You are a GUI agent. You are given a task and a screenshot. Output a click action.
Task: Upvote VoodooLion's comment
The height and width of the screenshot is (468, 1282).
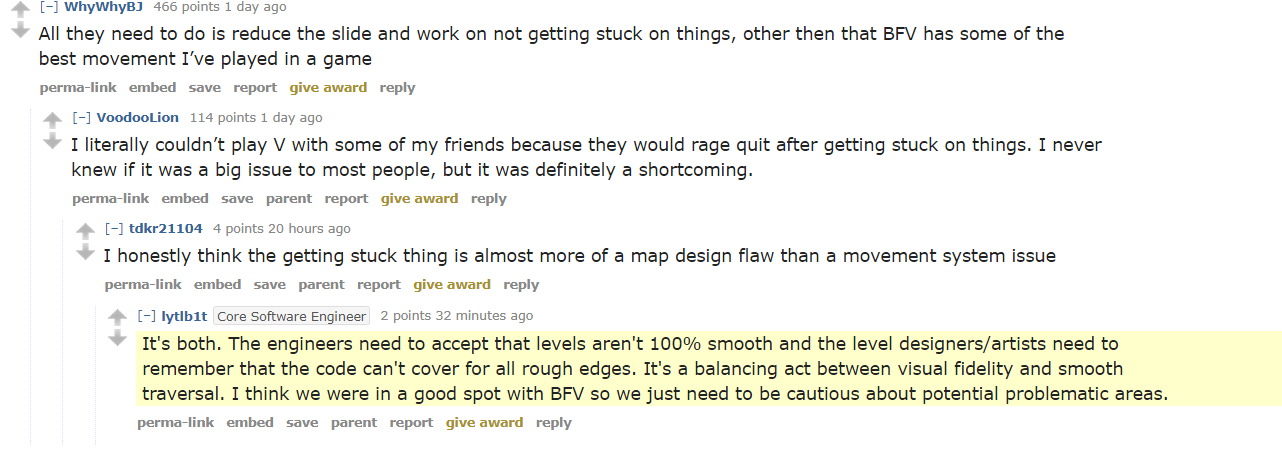click(53, 121)
